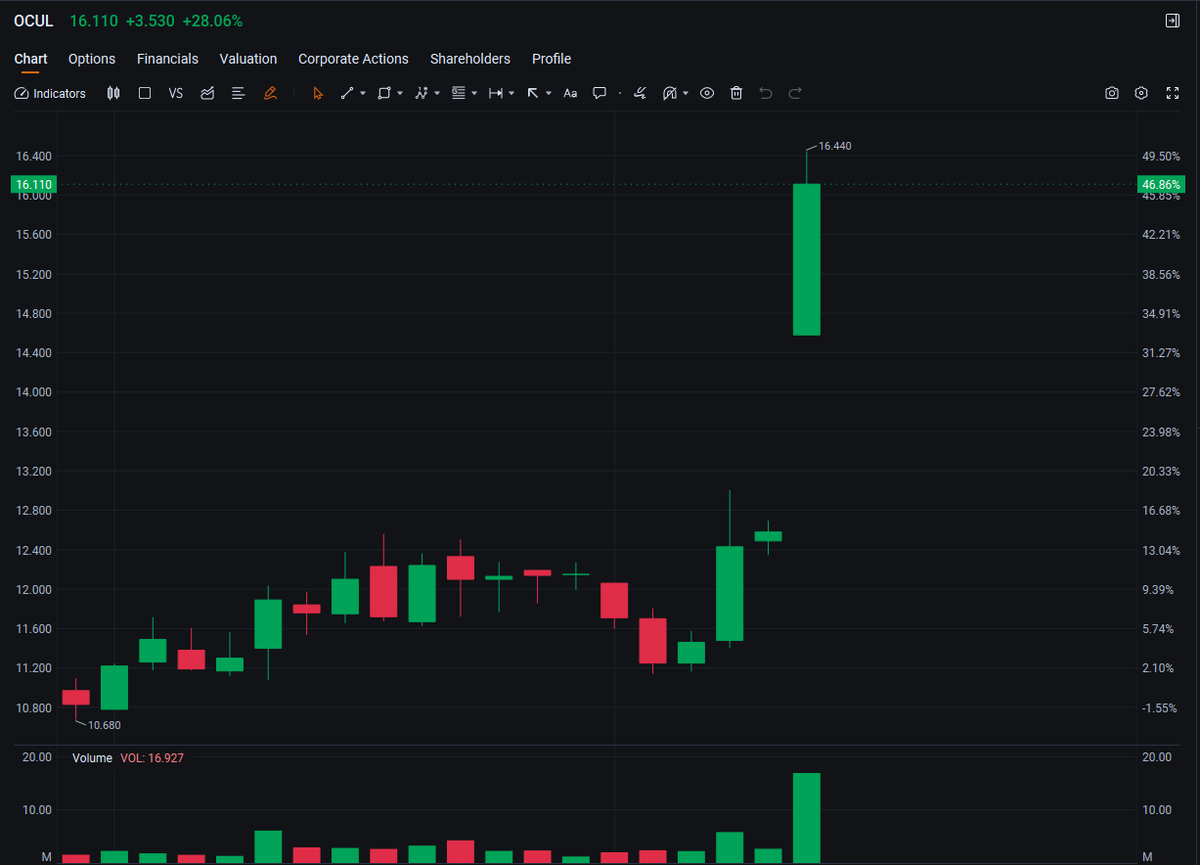
Task: Open the Indicators panel
Action: tap(50, 93)
